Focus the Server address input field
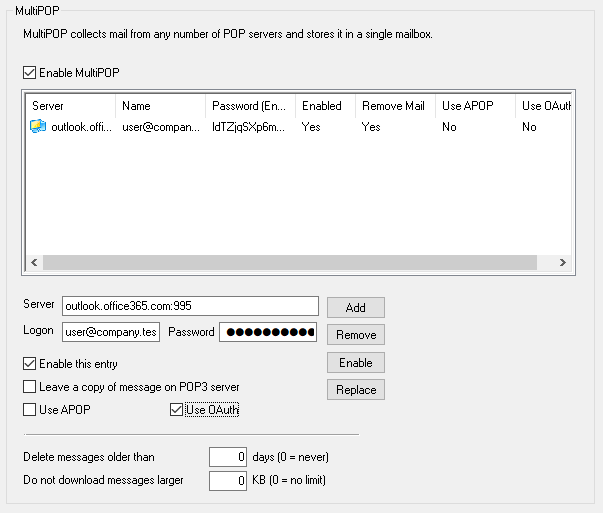The width and height of the screenshot is (603, 513). click(189, 306)
